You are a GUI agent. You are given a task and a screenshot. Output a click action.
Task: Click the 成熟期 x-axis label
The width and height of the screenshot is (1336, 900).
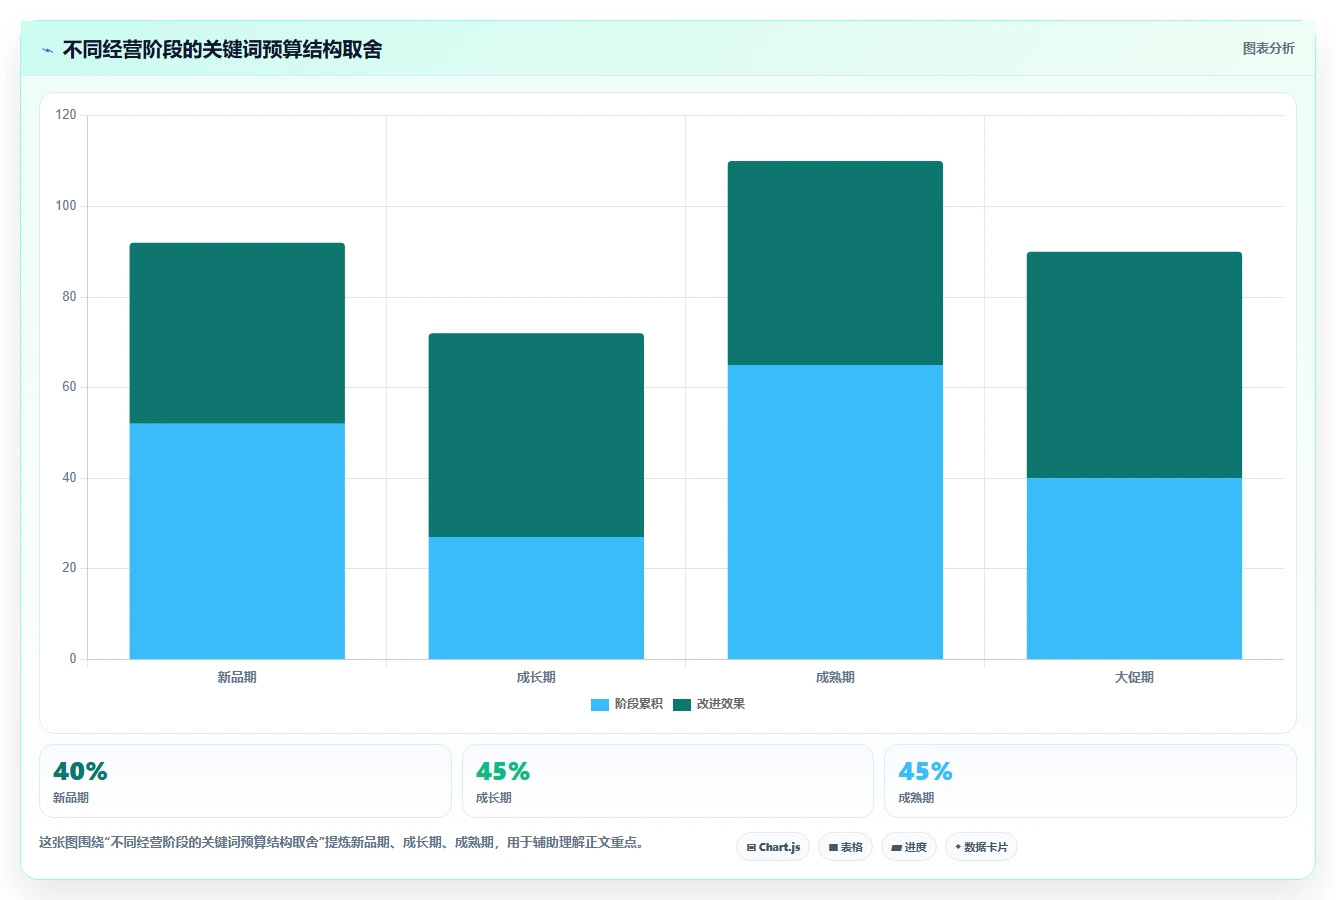click(835, 677)
